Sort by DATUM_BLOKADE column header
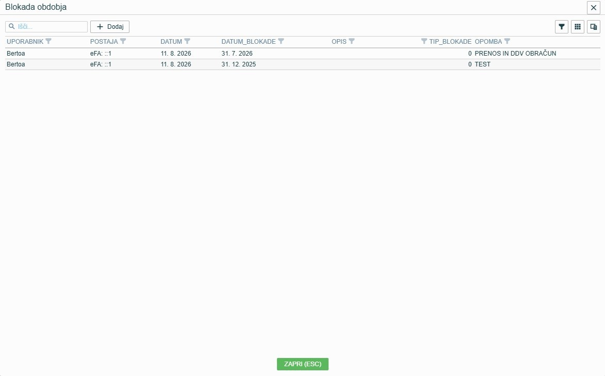 248,42
